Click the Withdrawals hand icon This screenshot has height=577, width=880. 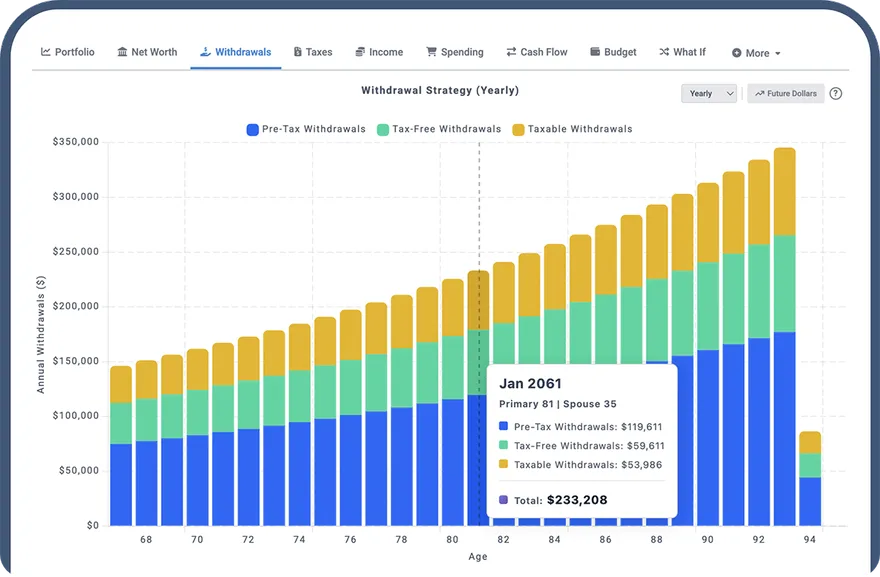[x=205, y=52]
